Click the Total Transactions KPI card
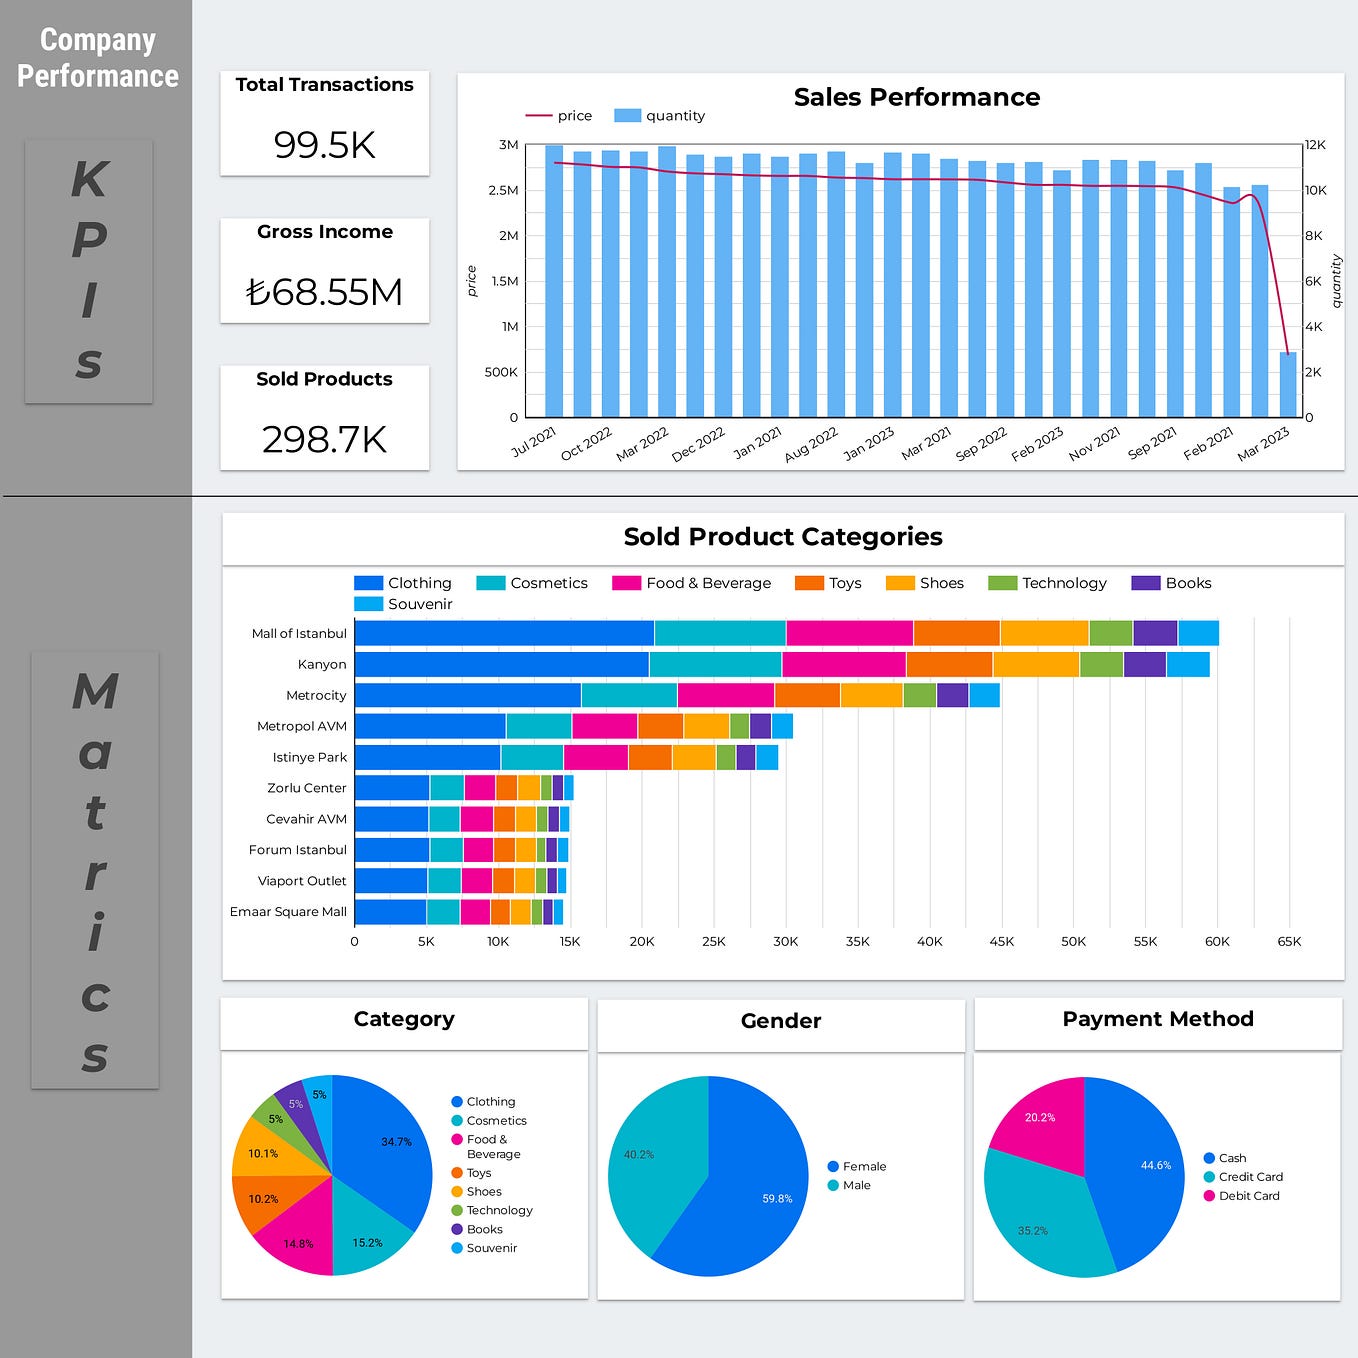Screen dimensions: 1358x1358 (324, 122)
